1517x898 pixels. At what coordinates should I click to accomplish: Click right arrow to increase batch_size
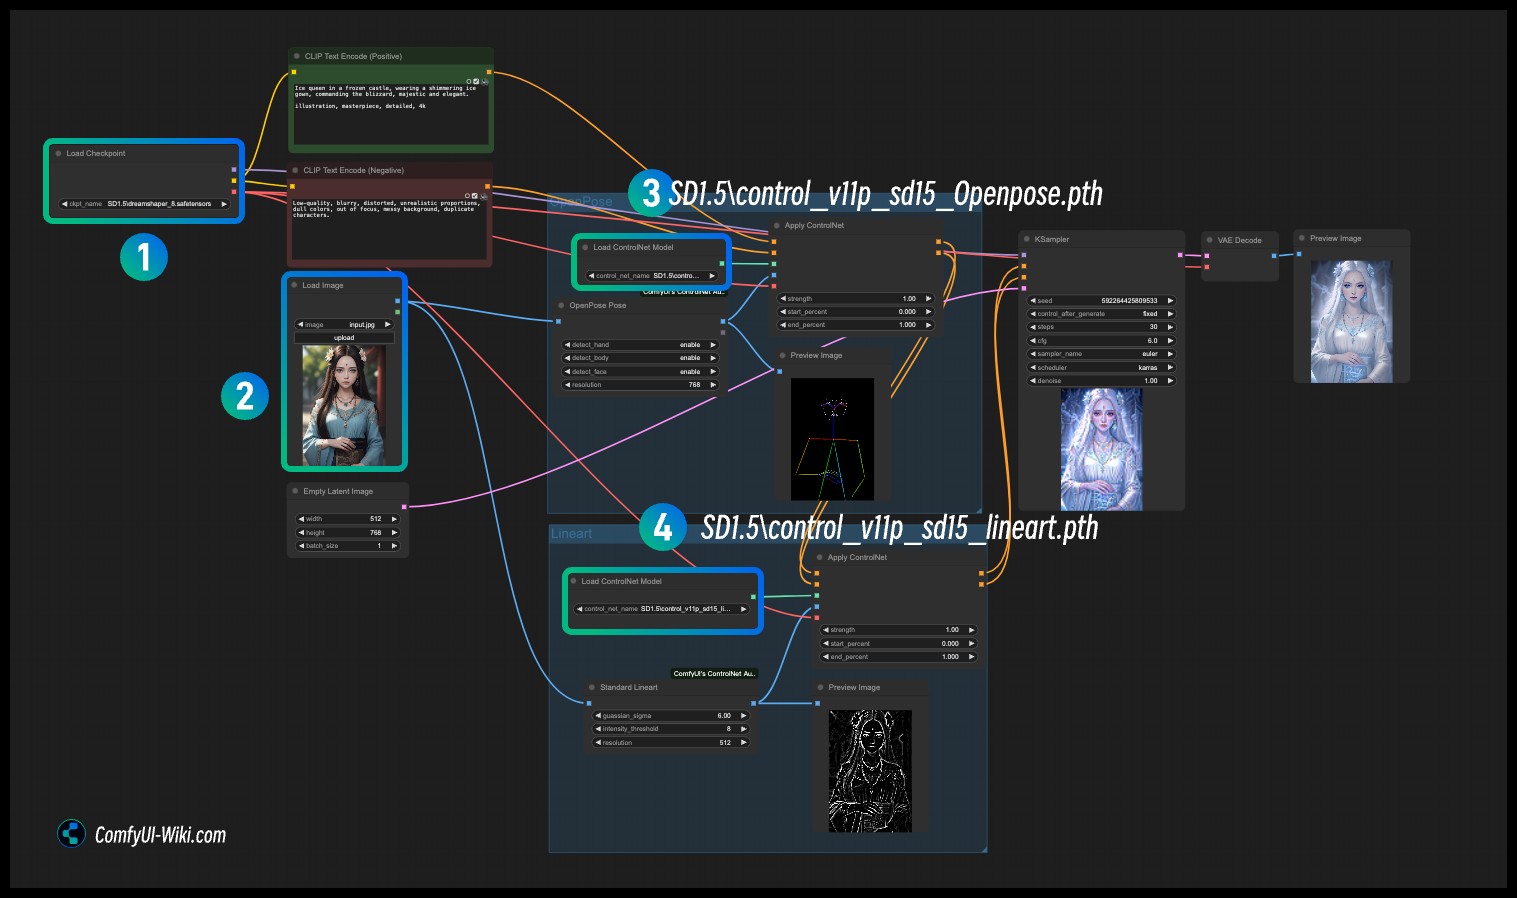click(x=394, y=546)
